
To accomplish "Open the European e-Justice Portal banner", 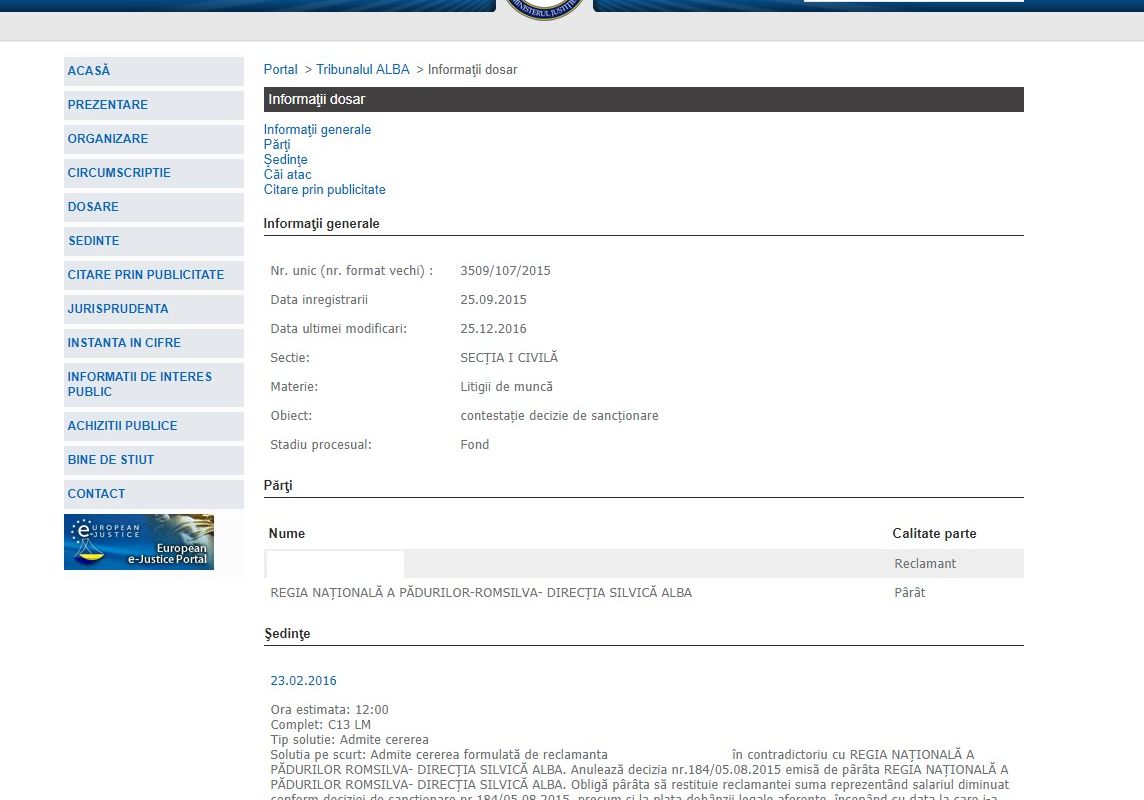I will pos(139,542).
